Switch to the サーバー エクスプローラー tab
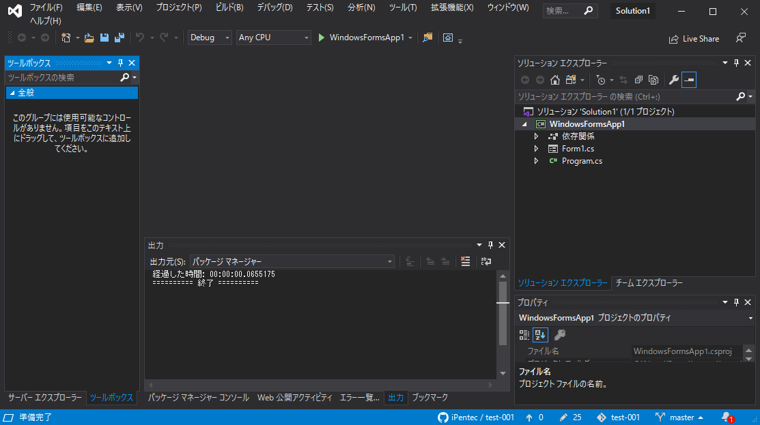The height and width of the screenshot is (425, 760). (45, 397)
